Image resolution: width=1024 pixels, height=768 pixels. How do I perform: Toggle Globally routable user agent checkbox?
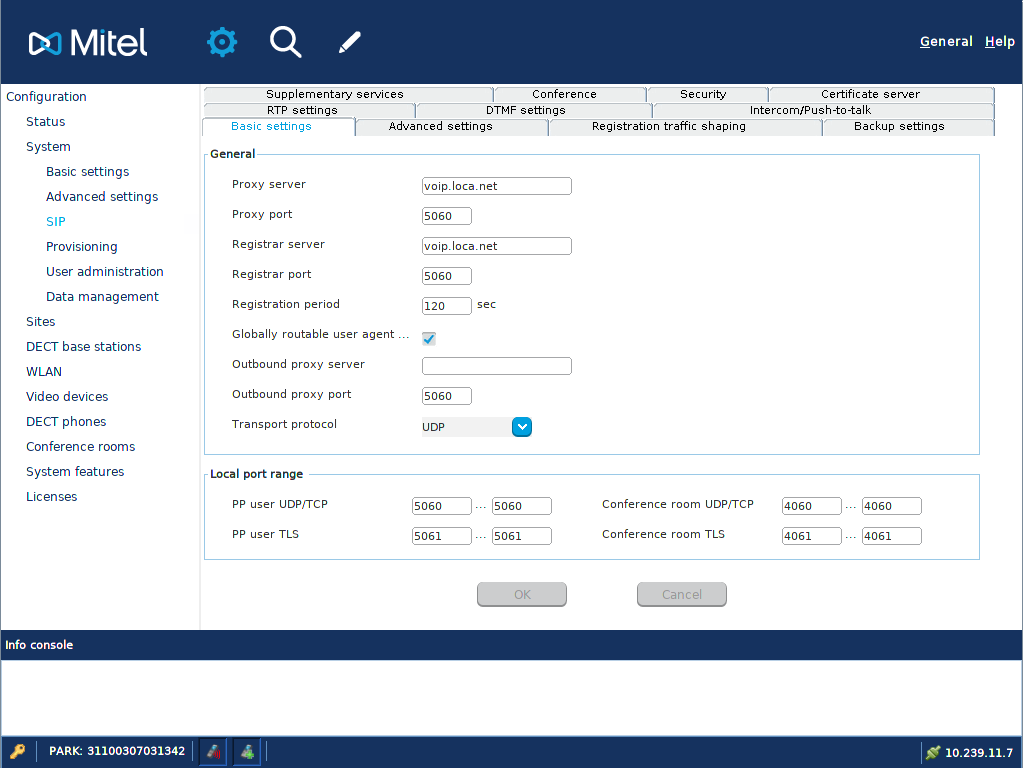click(x=429, y=338)
